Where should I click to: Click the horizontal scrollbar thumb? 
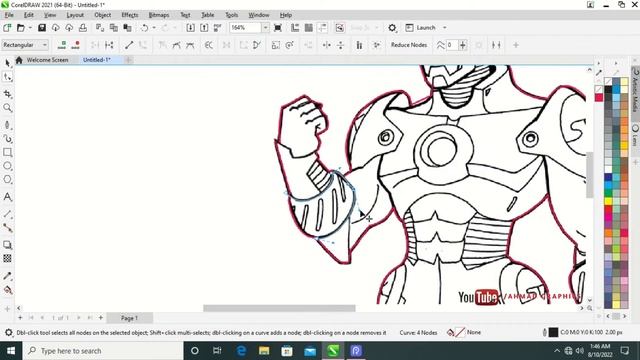point(279,308)
